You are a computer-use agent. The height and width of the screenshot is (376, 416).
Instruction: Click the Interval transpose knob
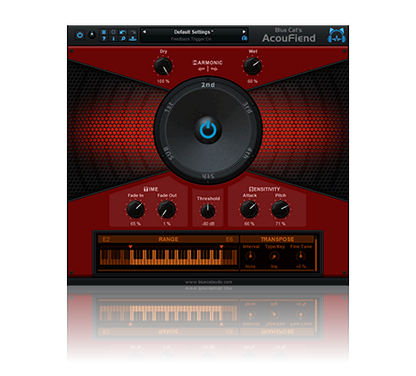click(x=250, y=256)
